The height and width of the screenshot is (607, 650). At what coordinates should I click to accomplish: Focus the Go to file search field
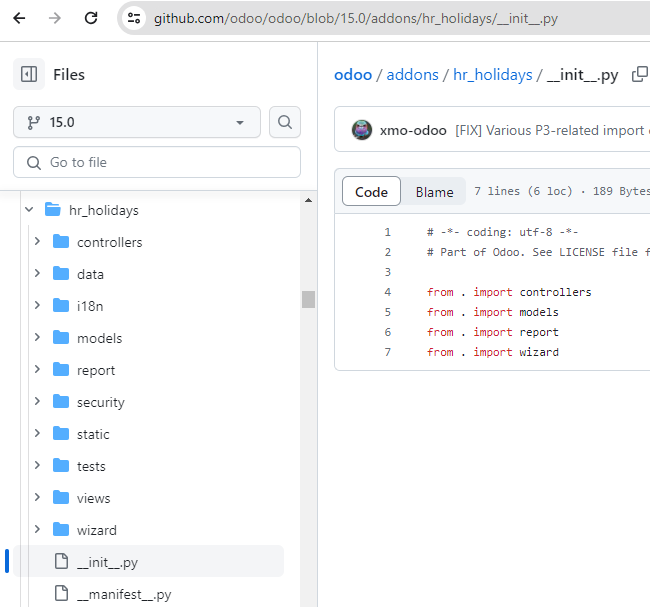pos(157,162)
